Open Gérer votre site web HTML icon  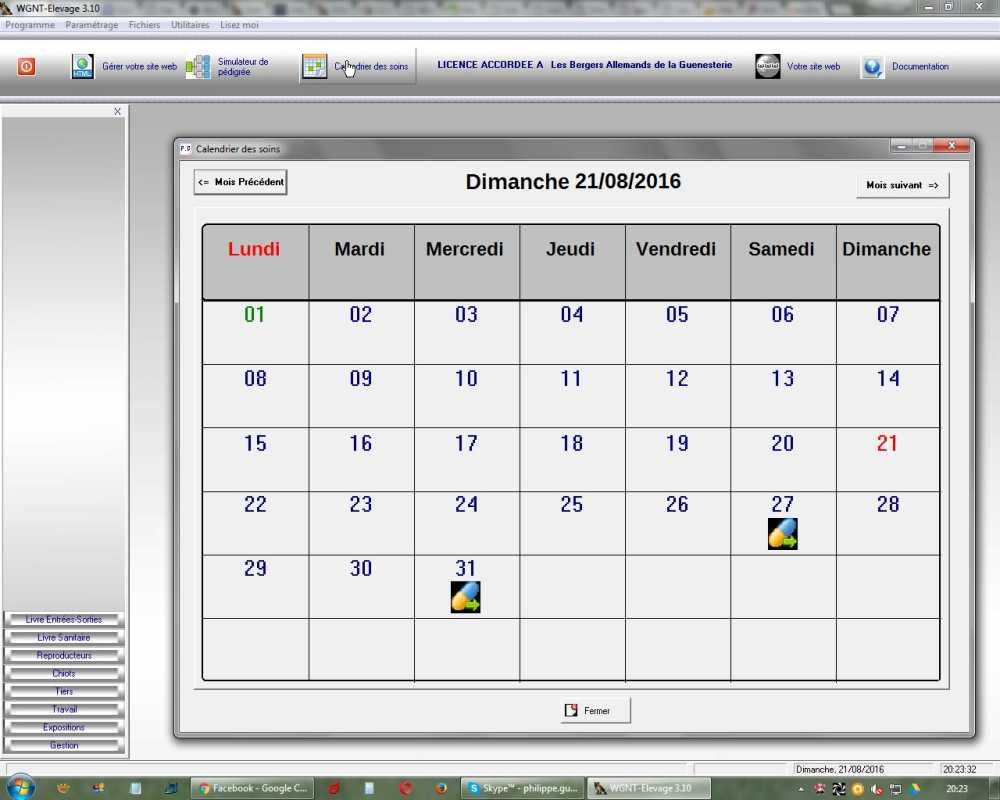[82, 67]
